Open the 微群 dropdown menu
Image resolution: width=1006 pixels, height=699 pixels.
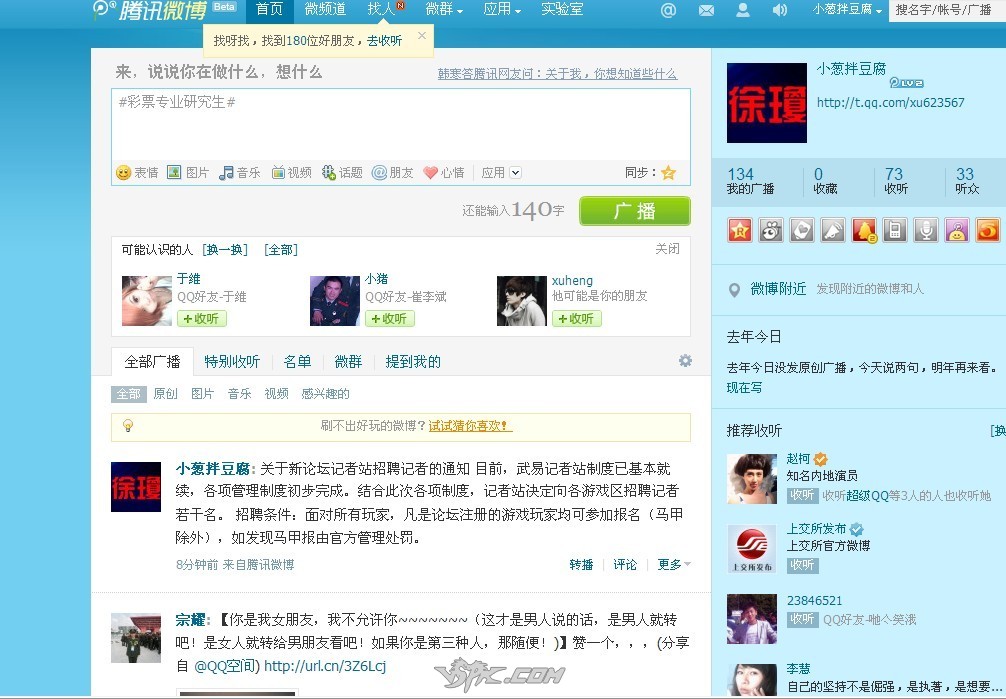pos(444,10)
